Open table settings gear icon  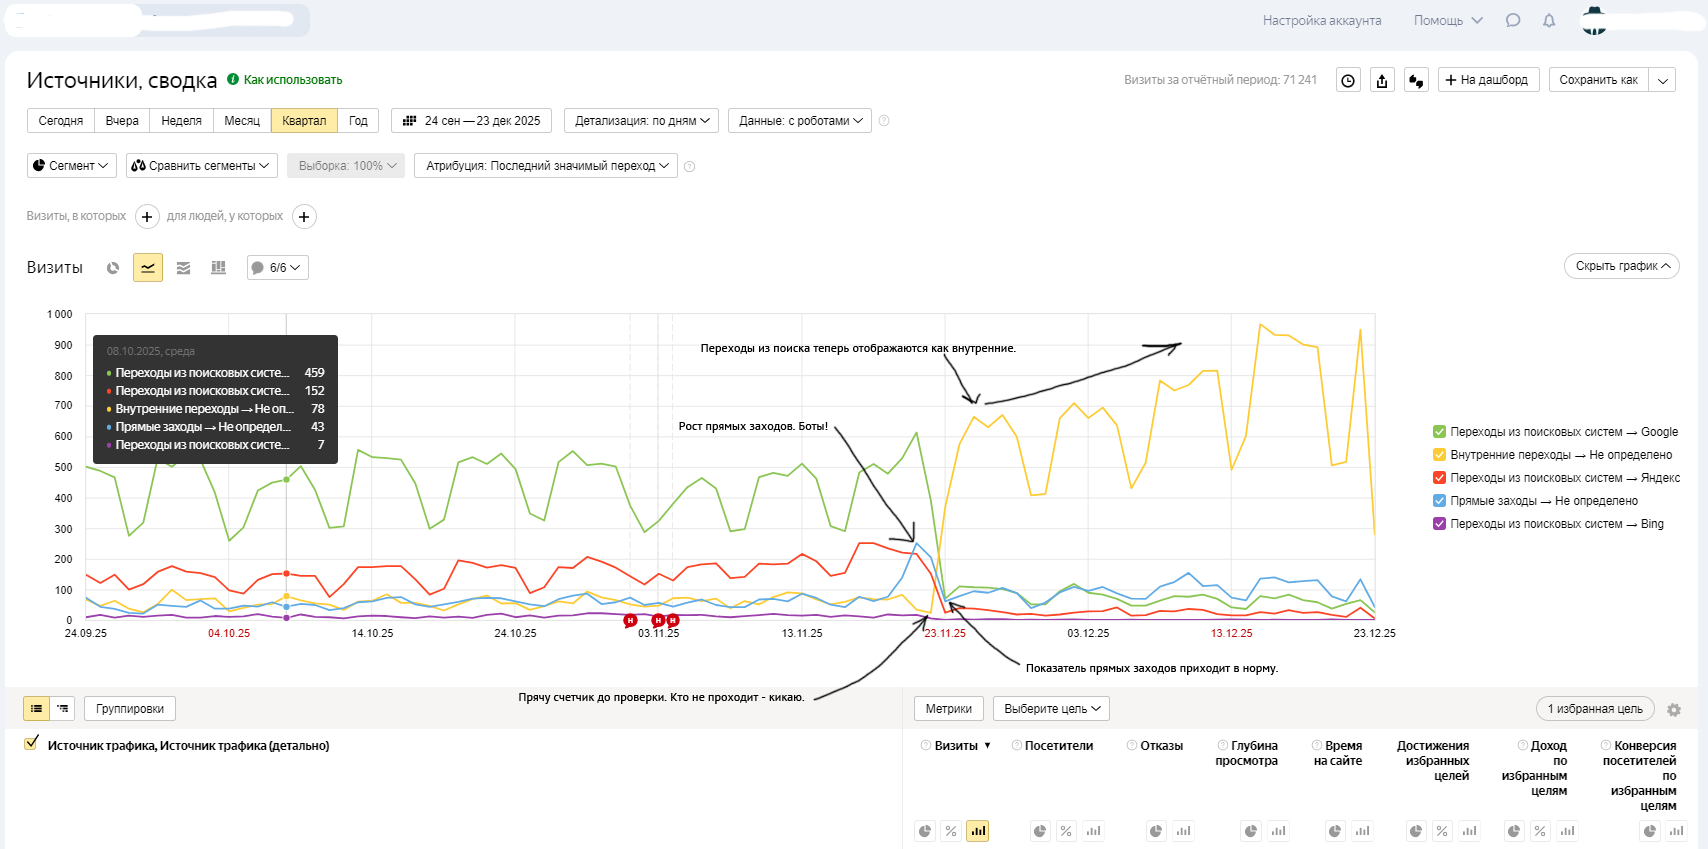(x=1674, y=709)
